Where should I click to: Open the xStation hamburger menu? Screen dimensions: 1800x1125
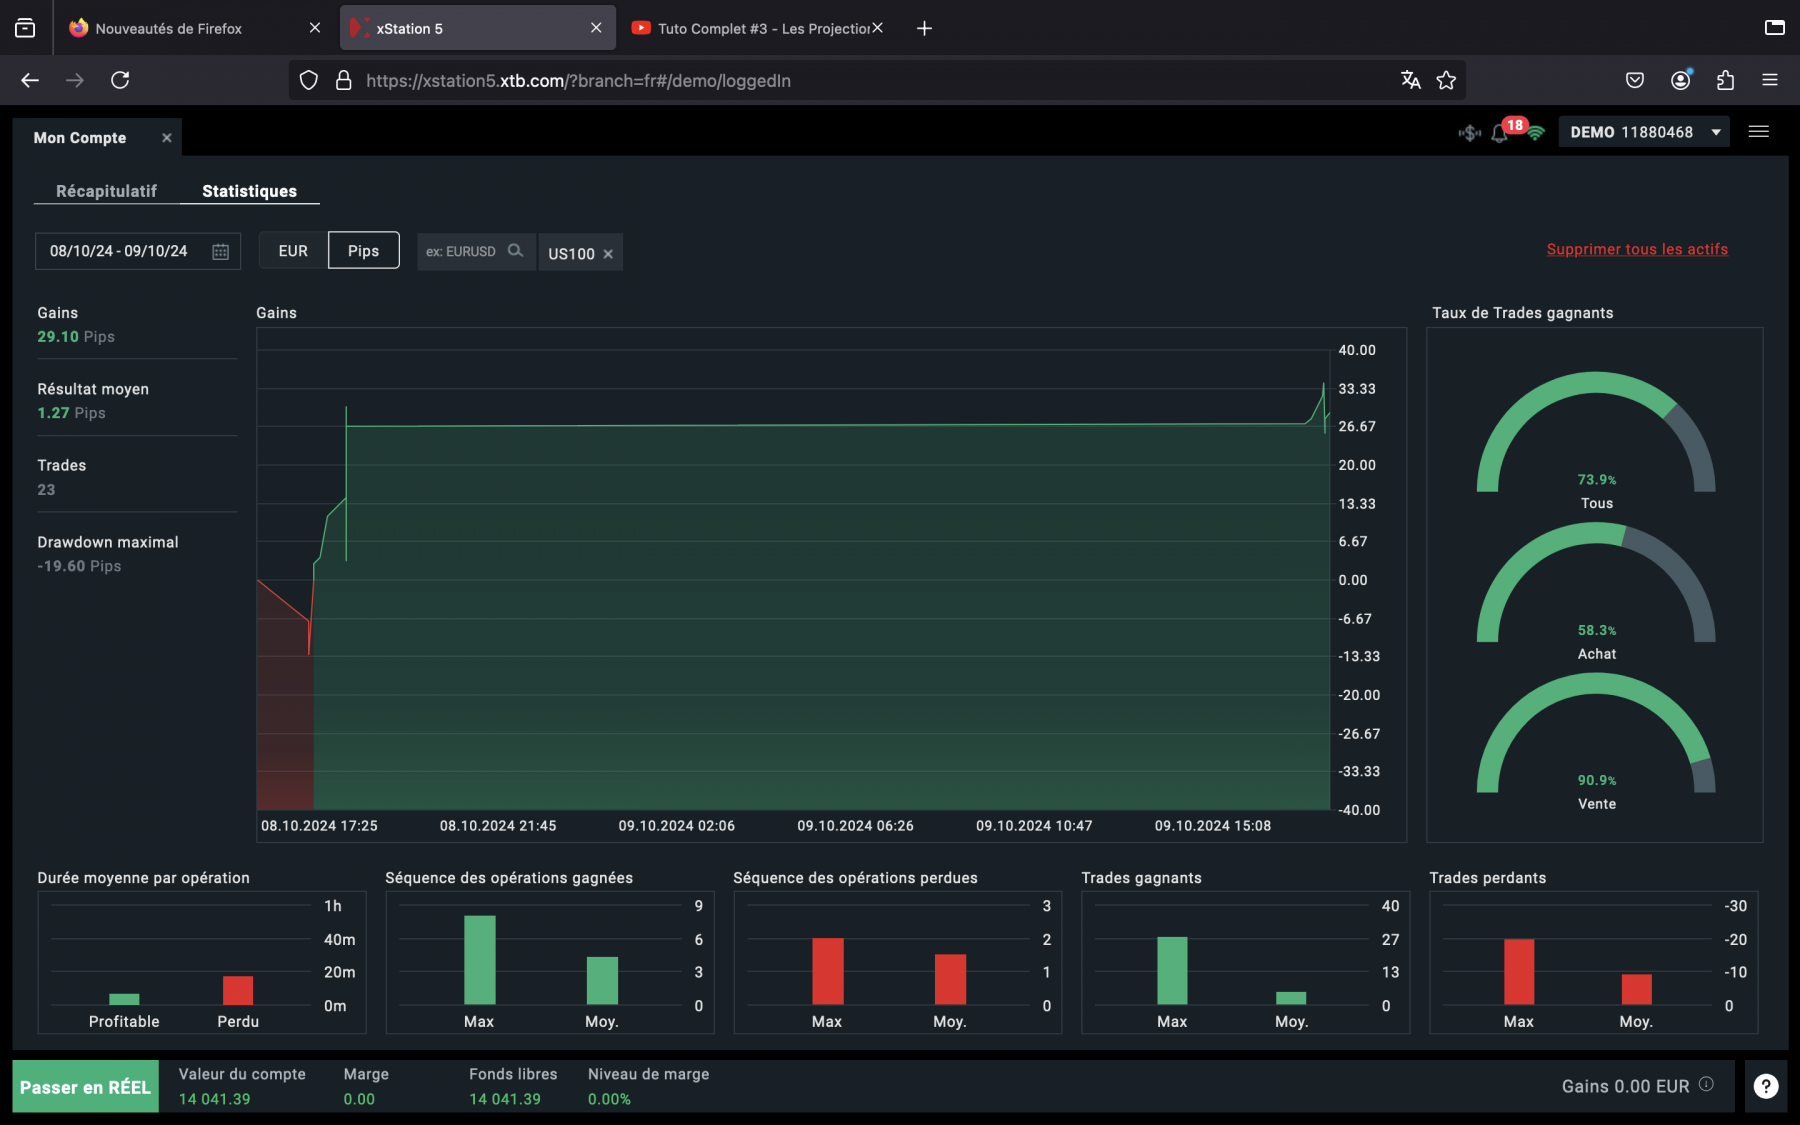tap(1758, 132)
